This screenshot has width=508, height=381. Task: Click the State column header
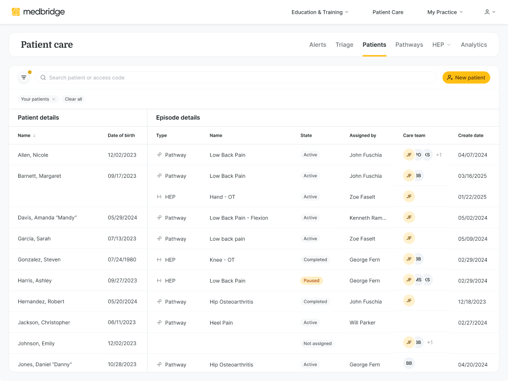pos(306,135)
